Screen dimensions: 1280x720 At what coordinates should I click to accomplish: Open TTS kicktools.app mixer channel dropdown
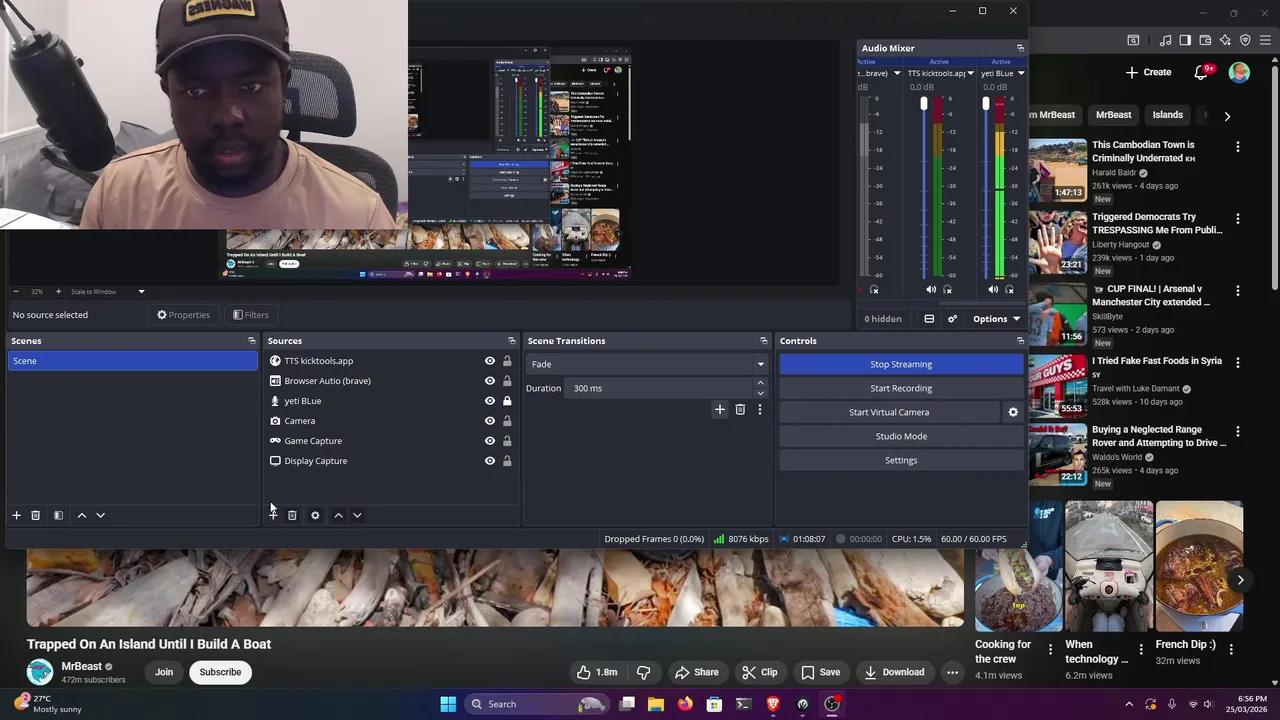[x=970, y=73]
